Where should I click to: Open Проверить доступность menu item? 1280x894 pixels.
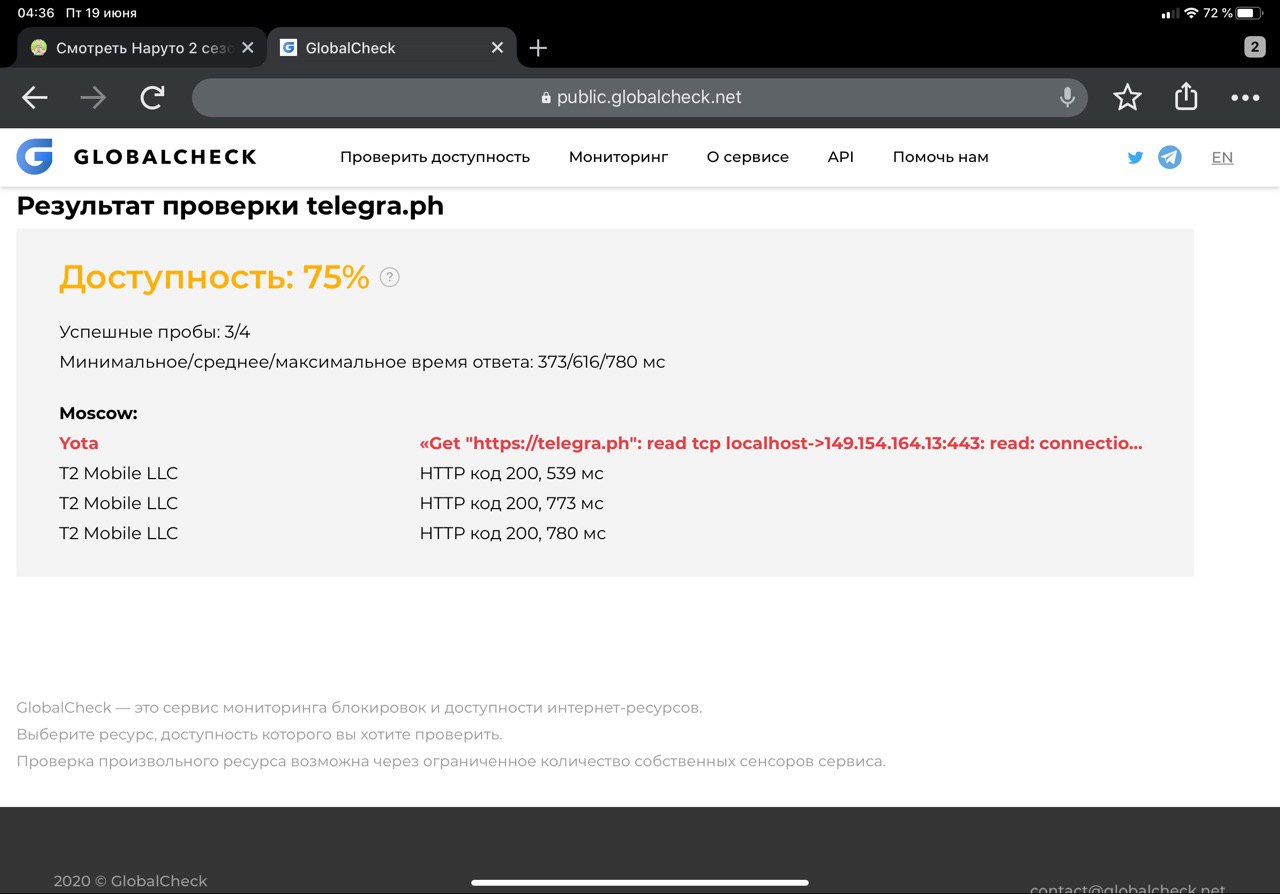pyautogui.click(x=435, y=157)
